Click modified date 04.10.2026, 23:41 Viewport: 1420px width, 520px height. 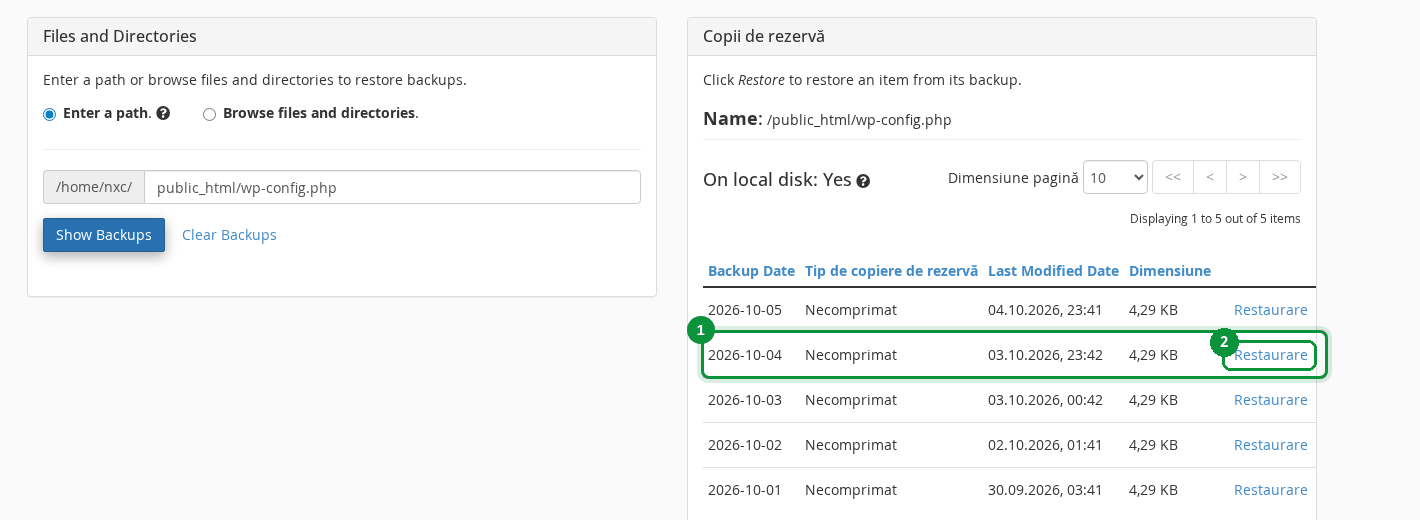click(x=1045, y=310)
